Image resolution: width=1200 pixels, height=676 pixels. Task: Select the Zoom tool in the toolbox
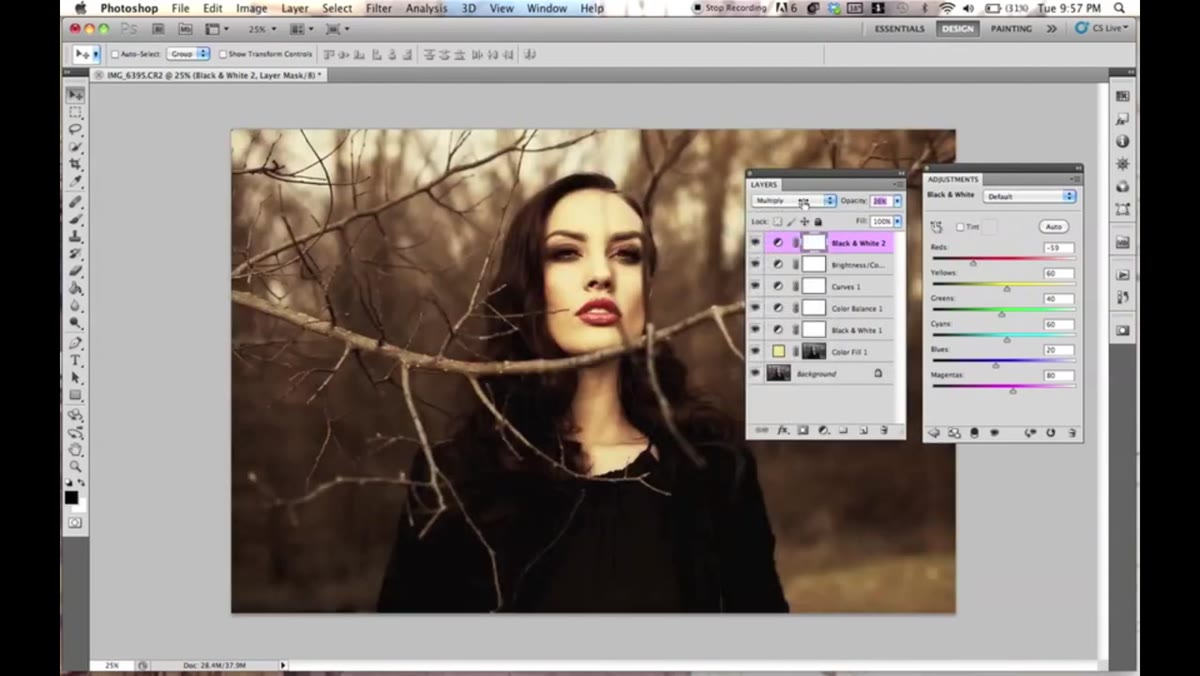(75, 467)
